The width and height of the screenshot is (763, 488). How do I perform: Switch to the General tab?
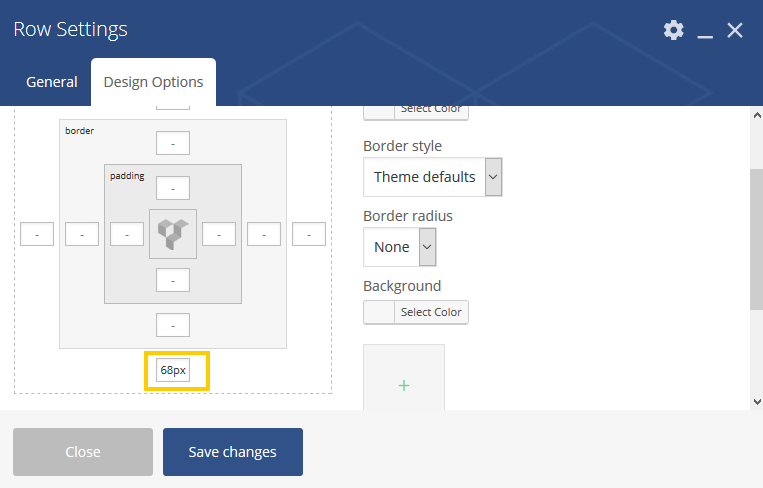52,82
